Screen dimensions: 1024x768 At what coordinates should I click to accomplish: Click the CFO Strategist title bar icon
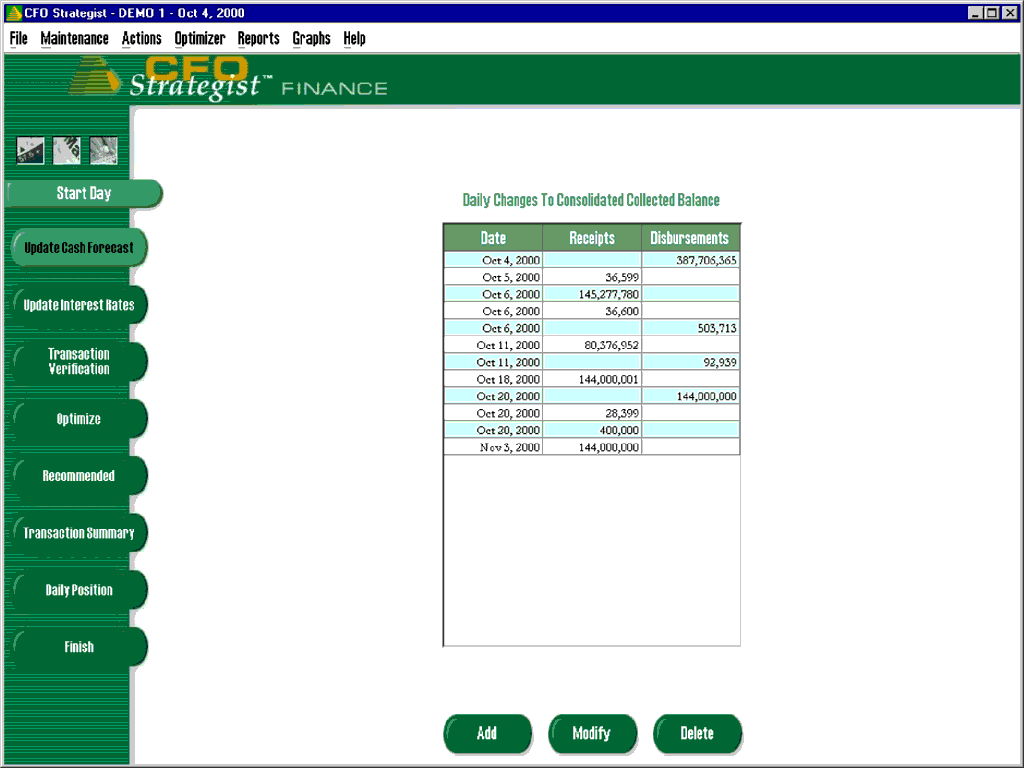[x=13, y=13]
